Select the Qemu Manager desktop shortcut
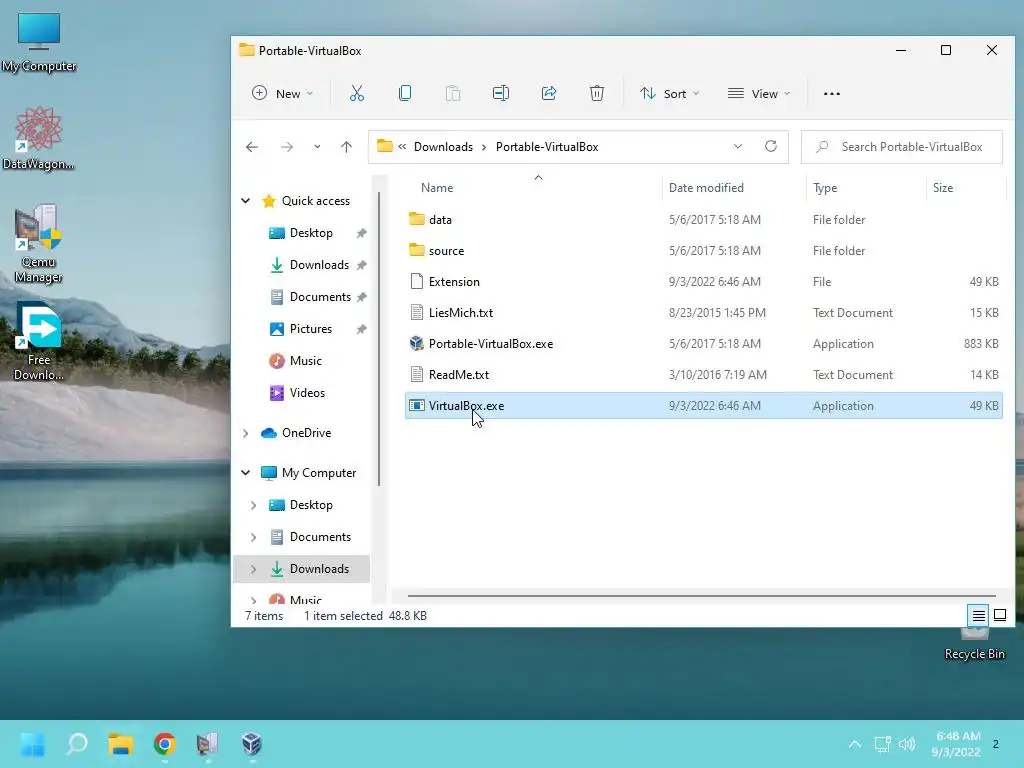 pyautogui.click(x=39, y=243)
